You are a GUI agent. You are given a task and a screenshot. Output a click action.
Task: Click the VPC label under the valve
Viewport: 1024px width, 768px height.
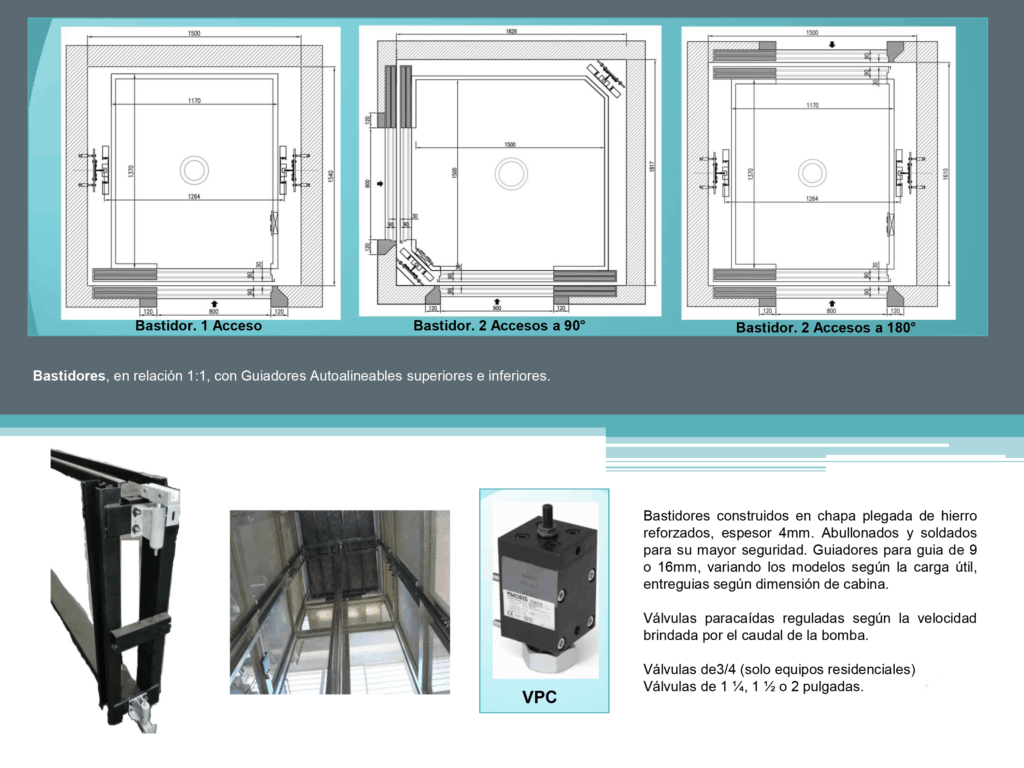tap(539, 697)
